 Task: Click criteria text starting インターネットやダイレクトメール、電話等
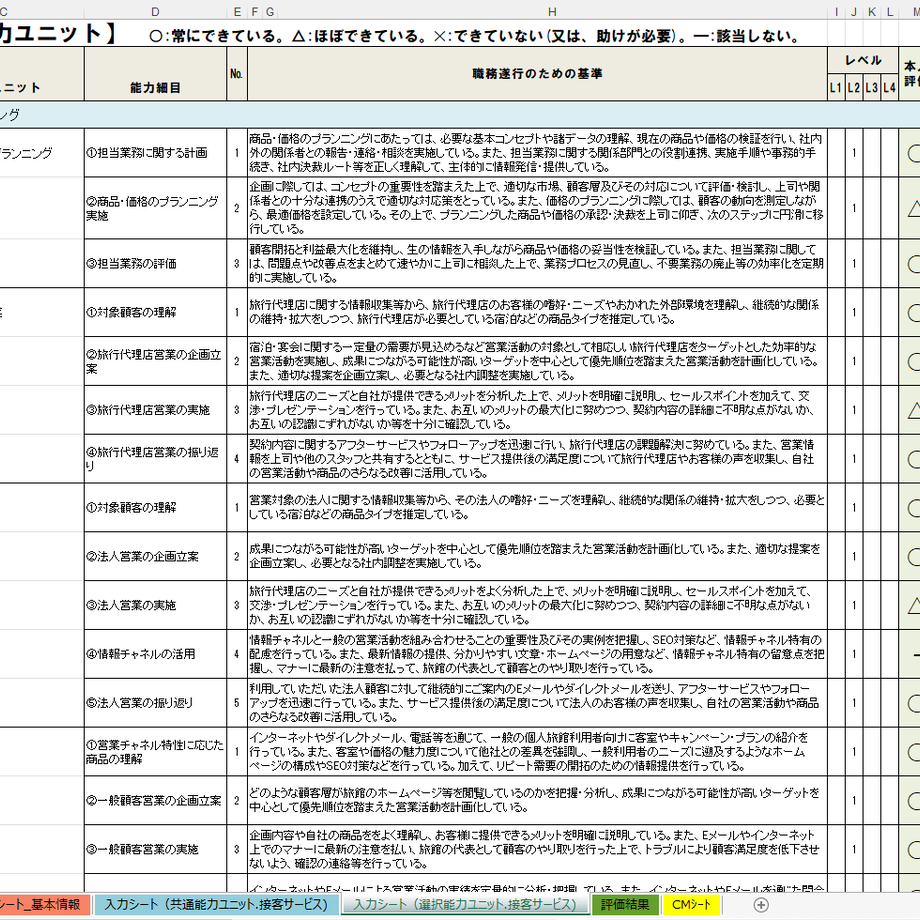pos(537,752)
